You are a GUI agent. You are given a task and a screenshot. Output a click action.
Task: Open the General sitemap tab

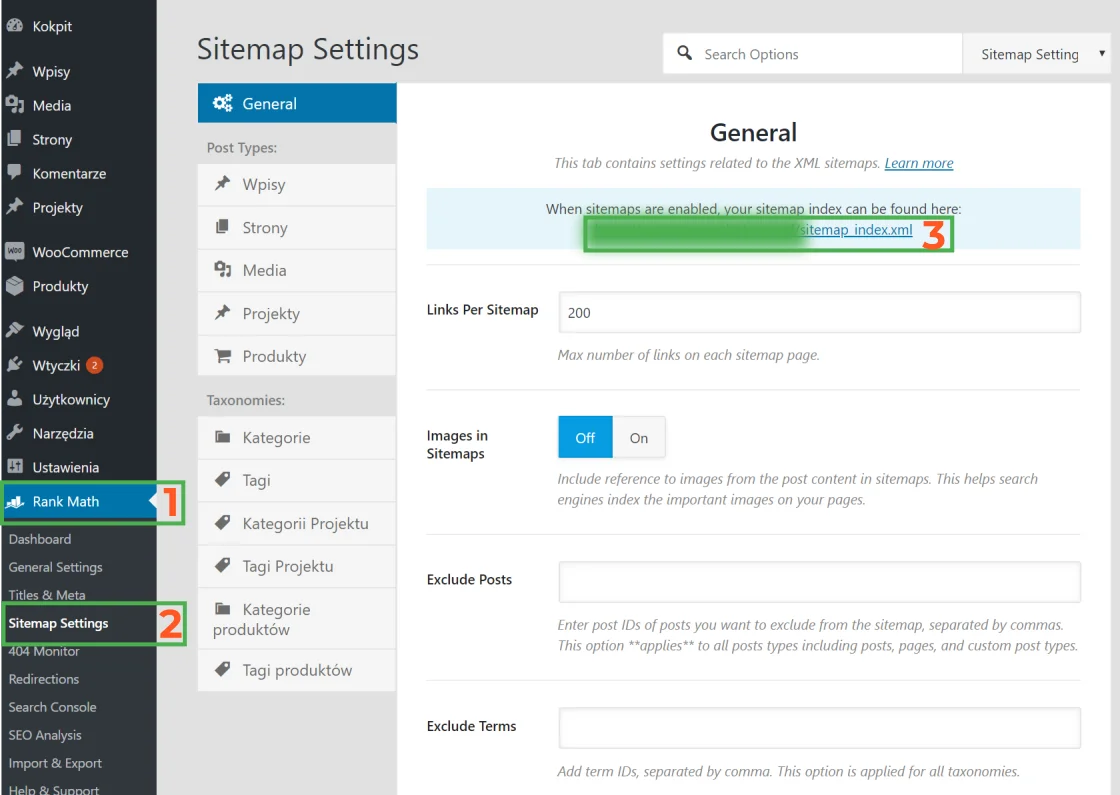click(x=297, y=103)
